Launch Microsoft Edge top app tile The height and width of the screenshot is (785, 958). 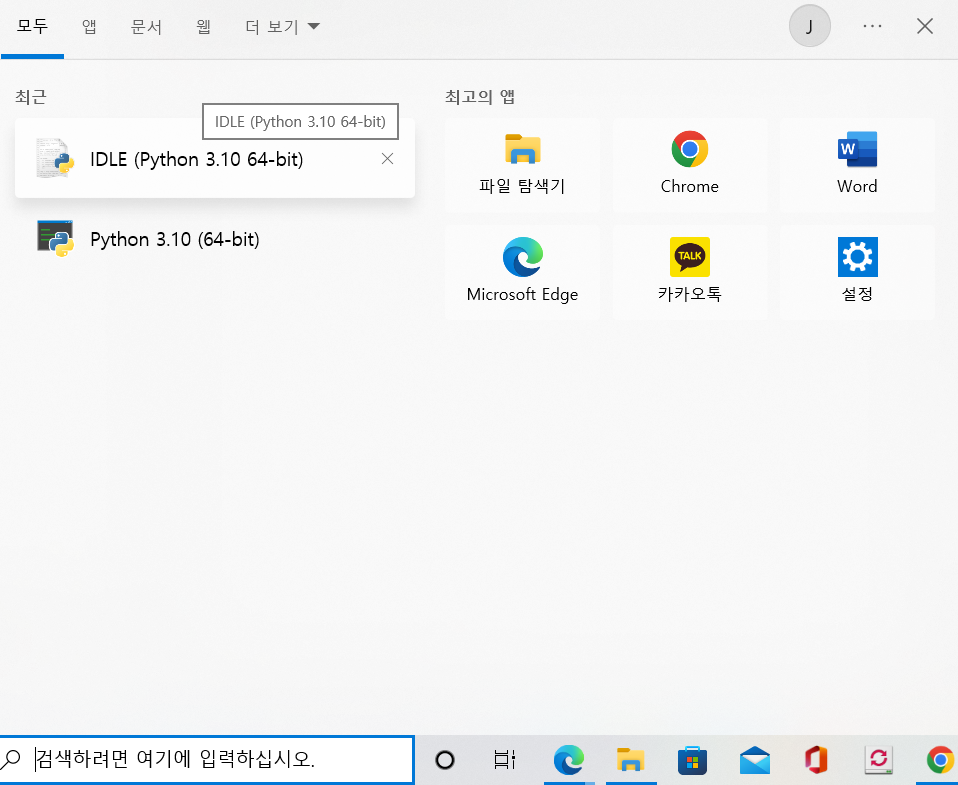coord(522,272)
